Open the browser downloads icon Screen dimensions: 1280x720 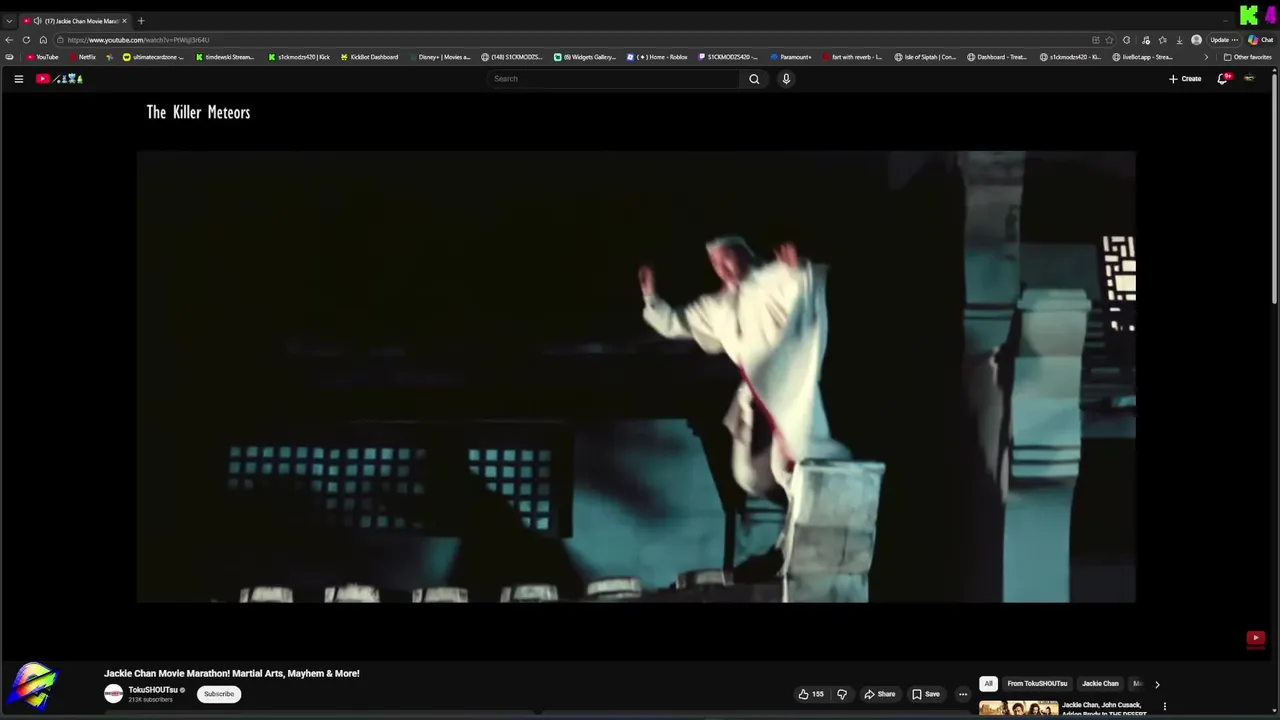click(x=1179, y=40)
